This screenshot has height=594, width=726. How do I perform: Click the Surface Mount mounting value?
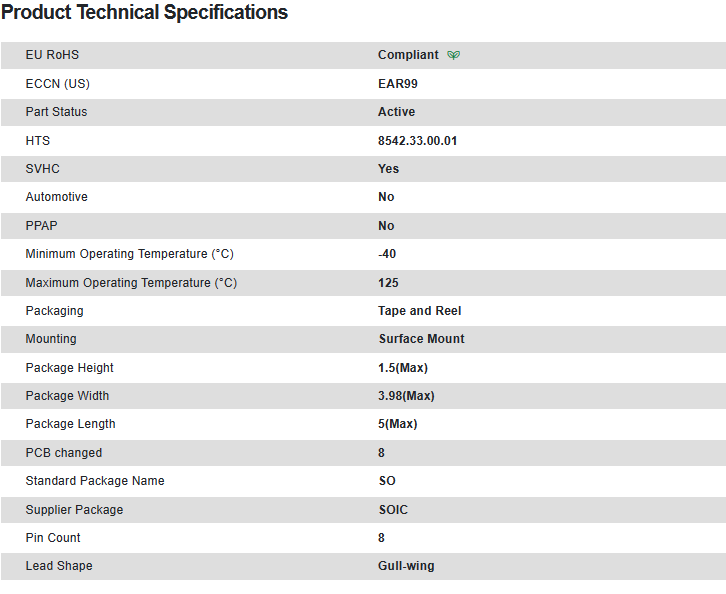[421, 339]
